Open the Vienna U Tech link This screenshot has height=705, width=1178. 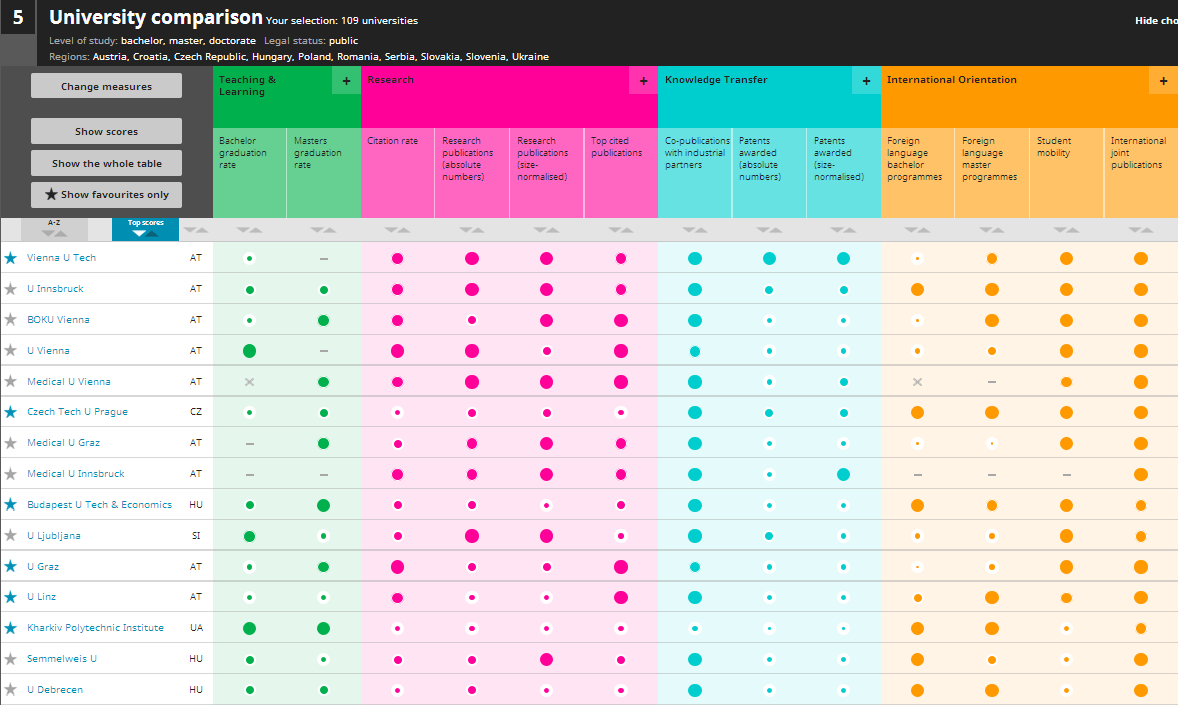click(x=62, y=258)
